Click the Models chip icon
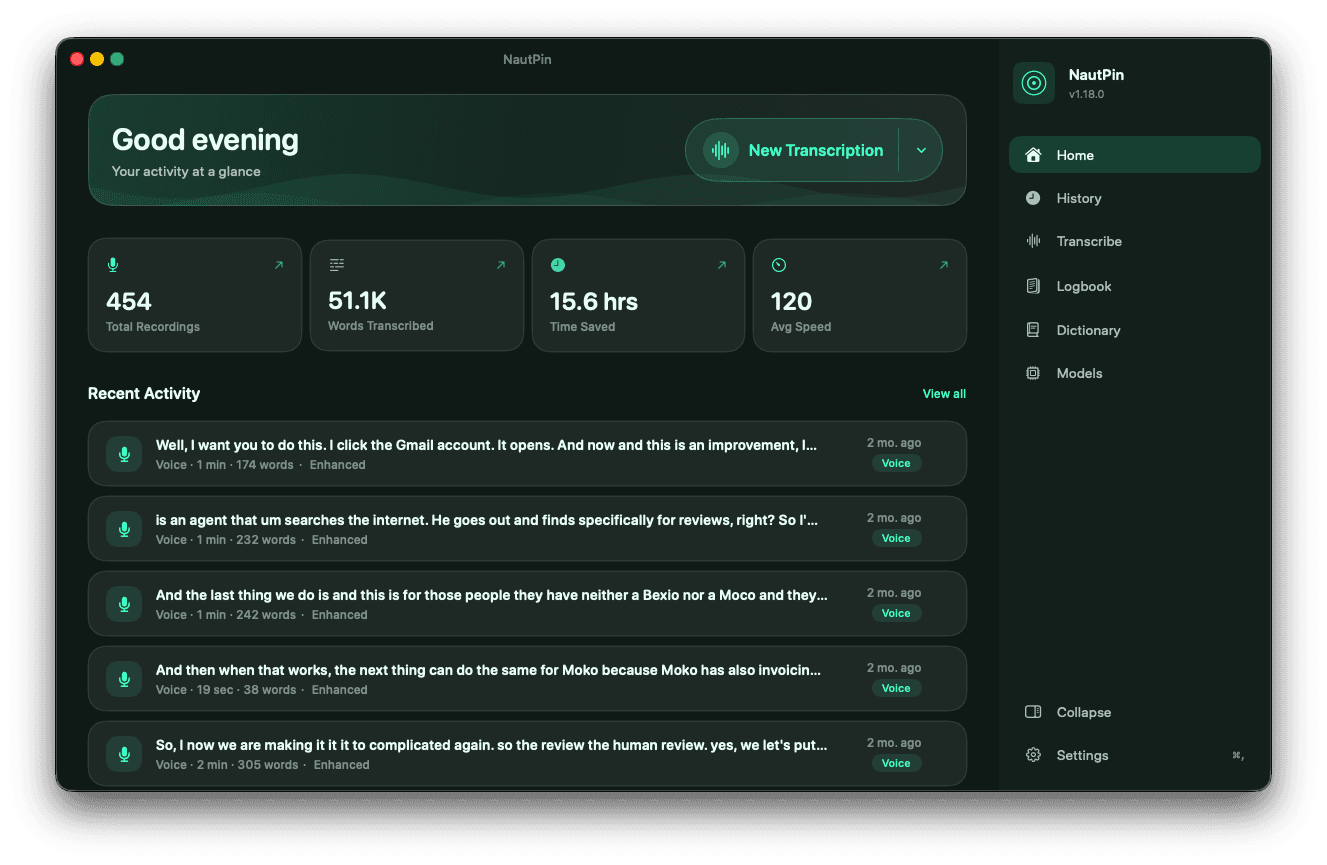The height and width of the screenshot is (865, 1327). (1033, 373)
